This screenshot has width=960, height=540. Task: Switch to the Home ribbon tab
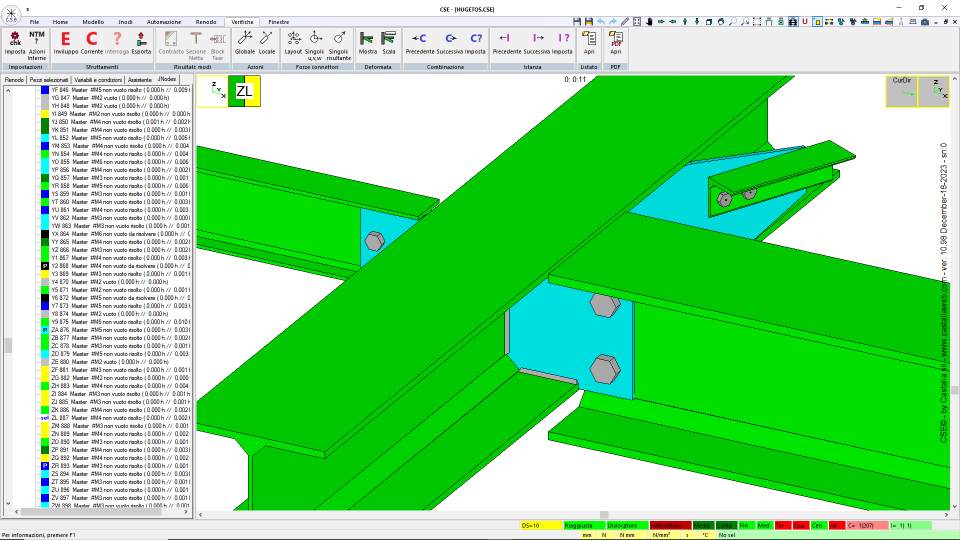coord(60,22)
